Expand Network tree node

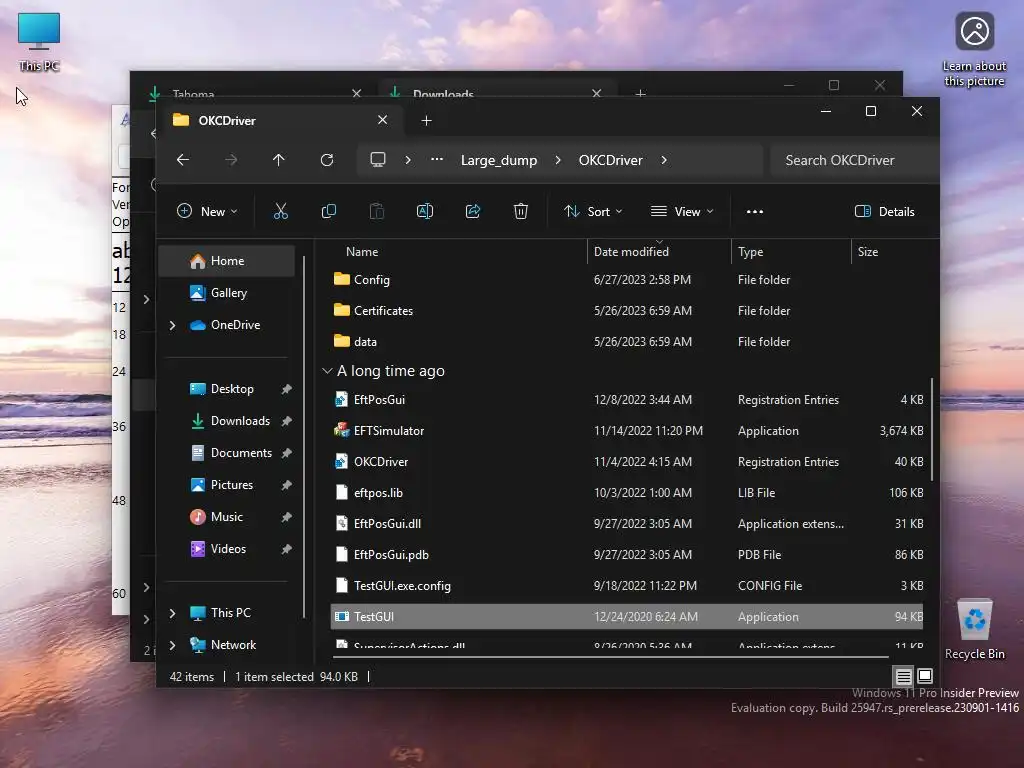172,645
